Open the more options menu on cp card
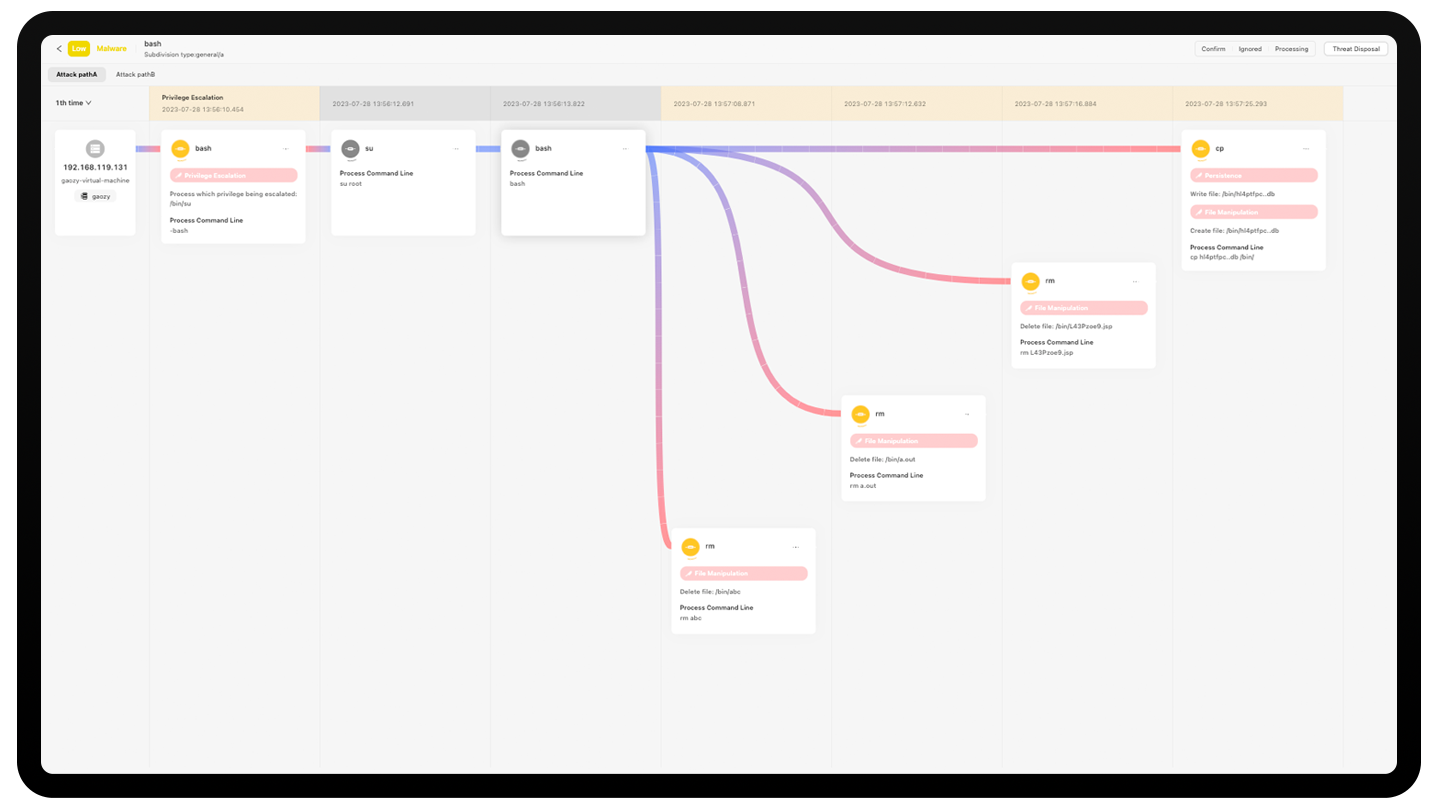 (x=1306, y=148)
